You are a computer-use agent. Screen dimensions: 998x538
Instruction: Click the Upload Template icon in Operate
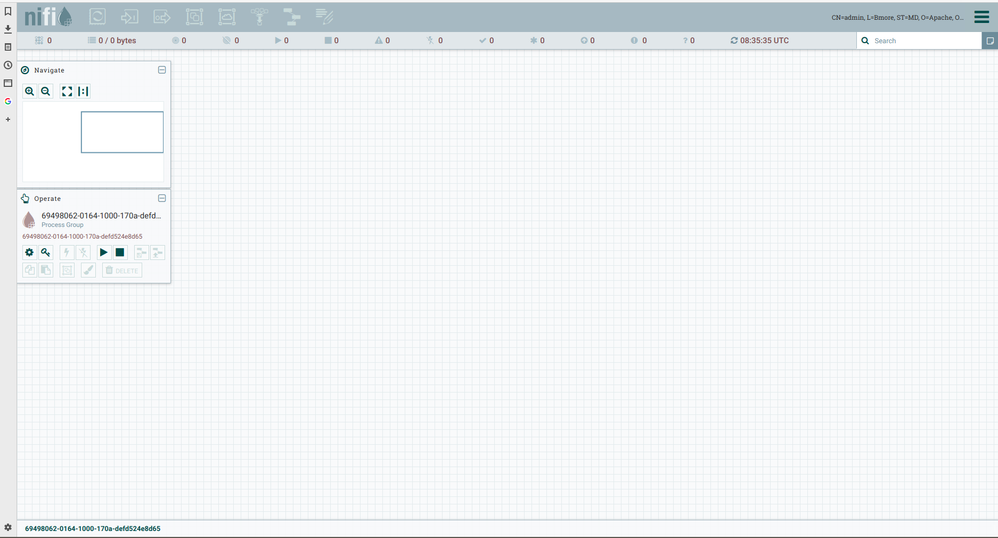157,252
